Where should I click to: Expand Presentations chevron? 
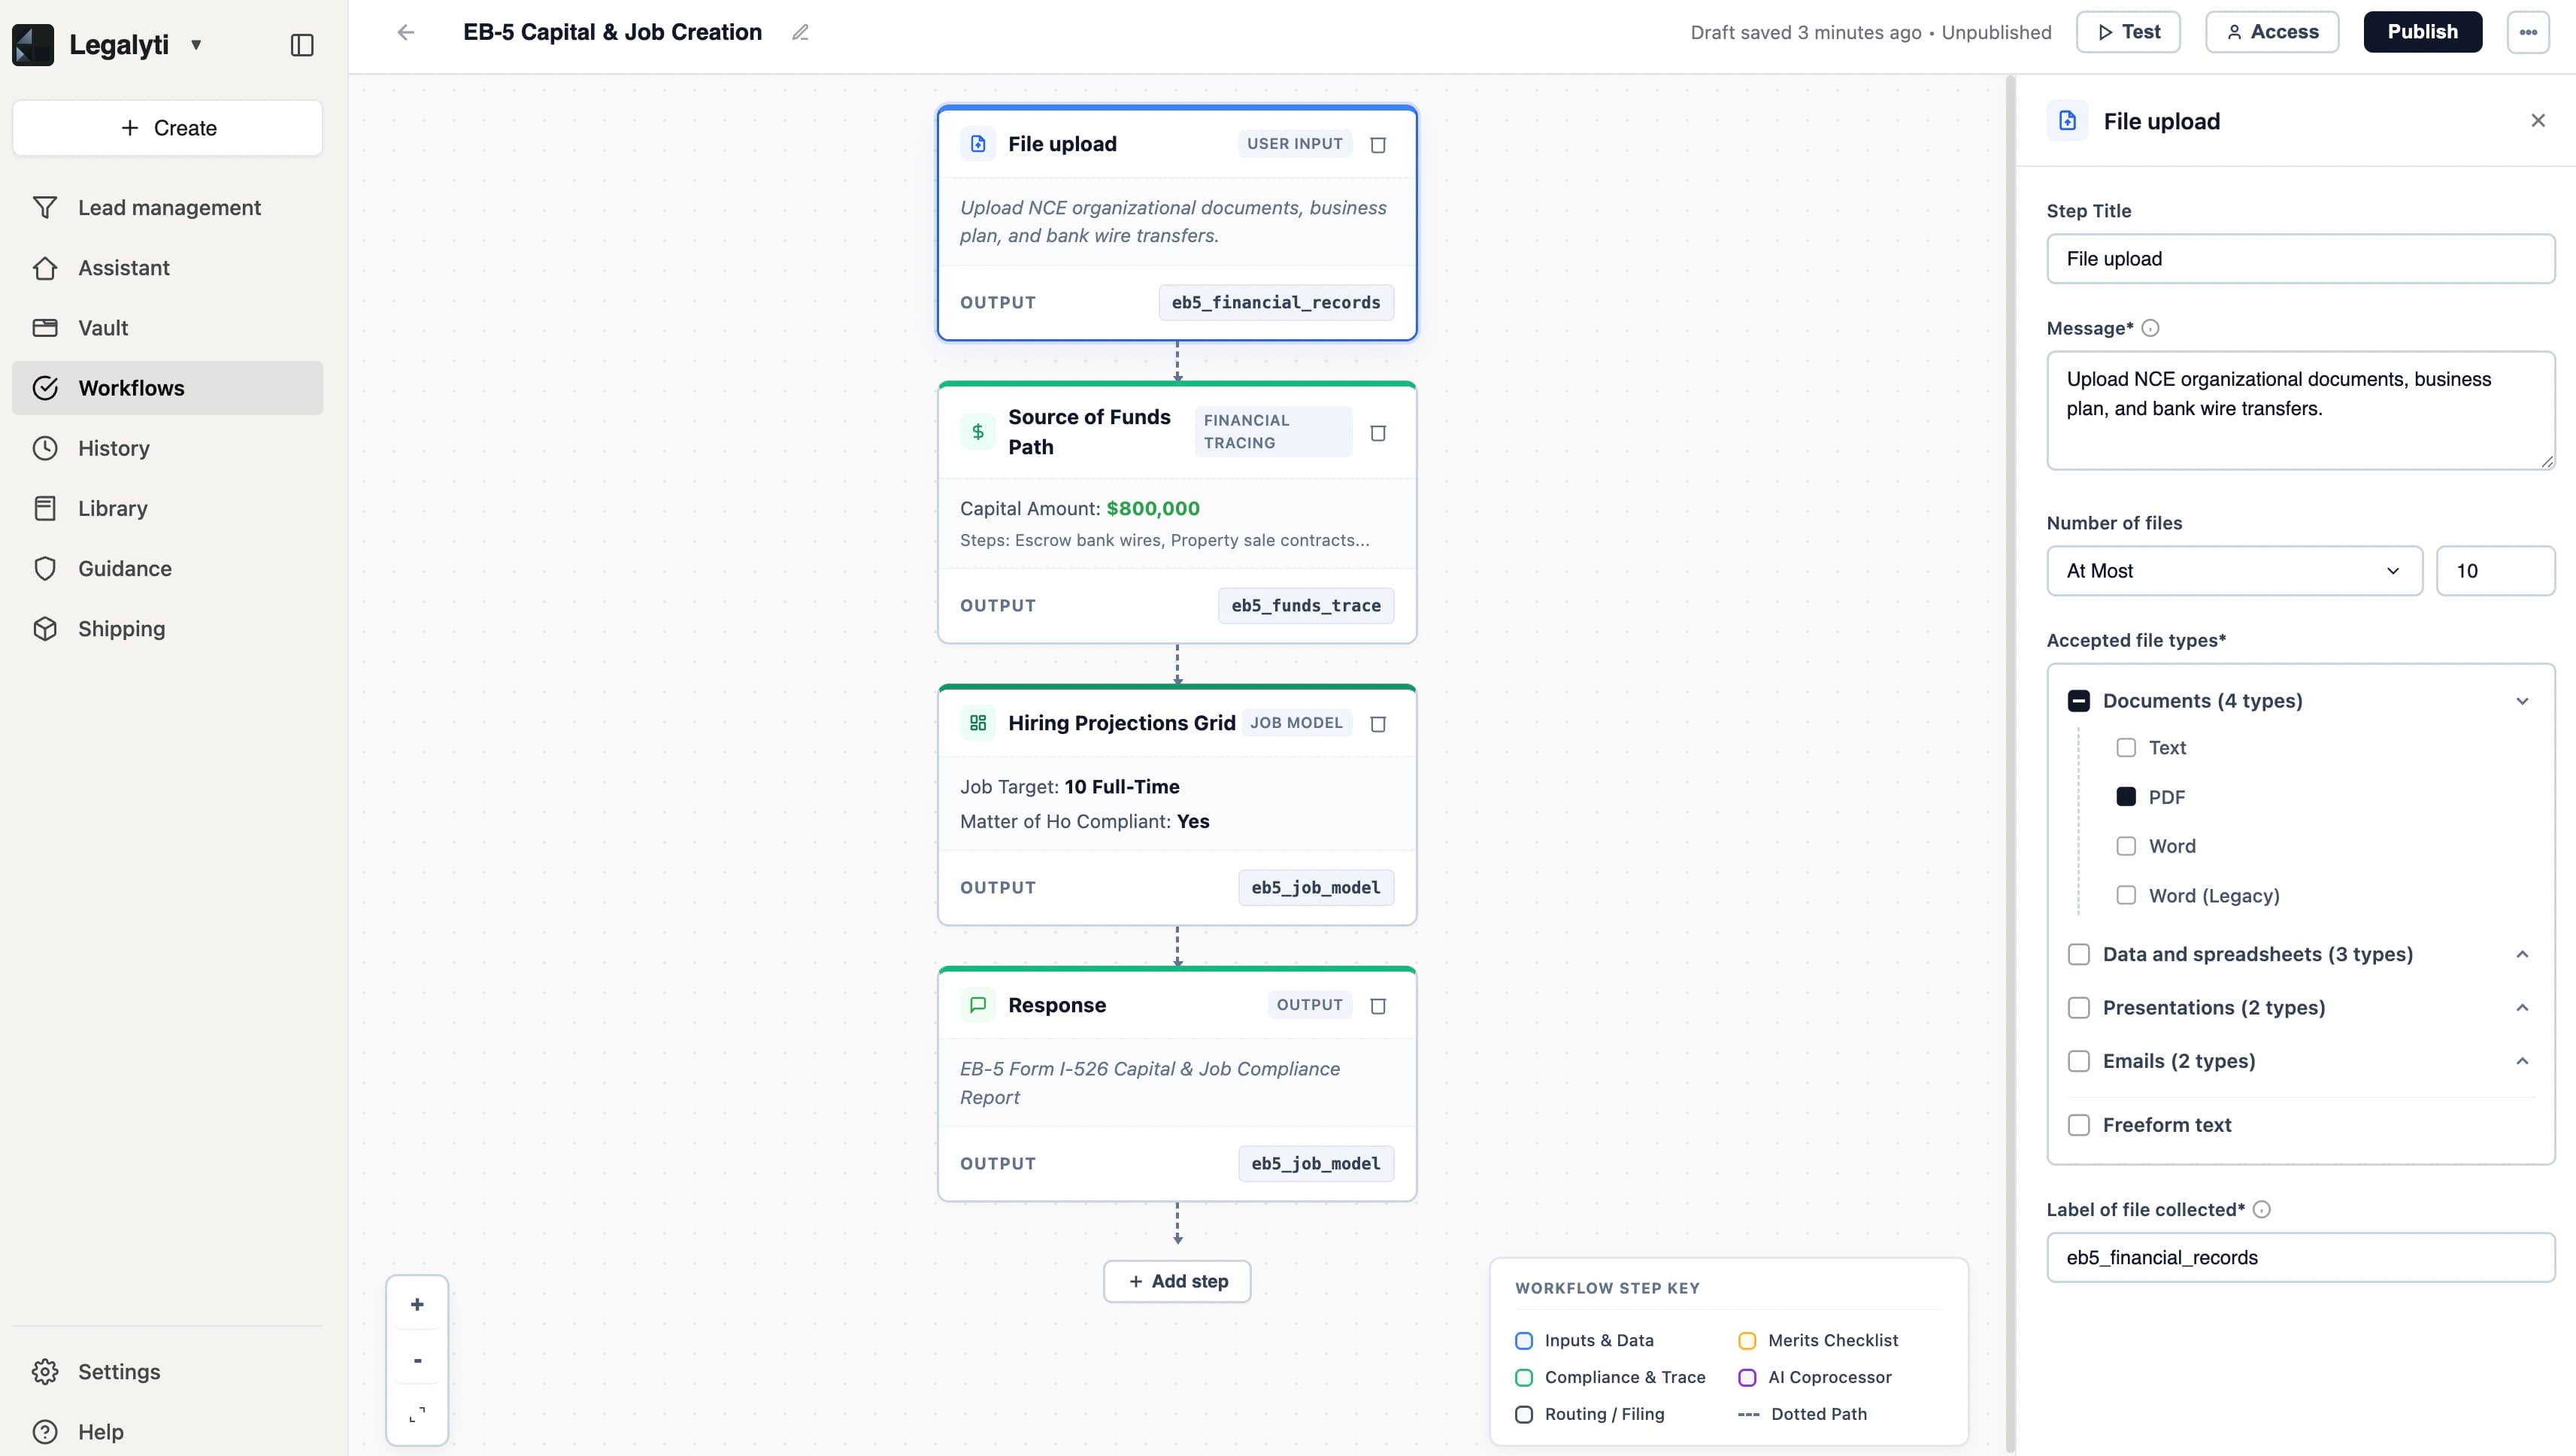click(x=2522, y=1007)
